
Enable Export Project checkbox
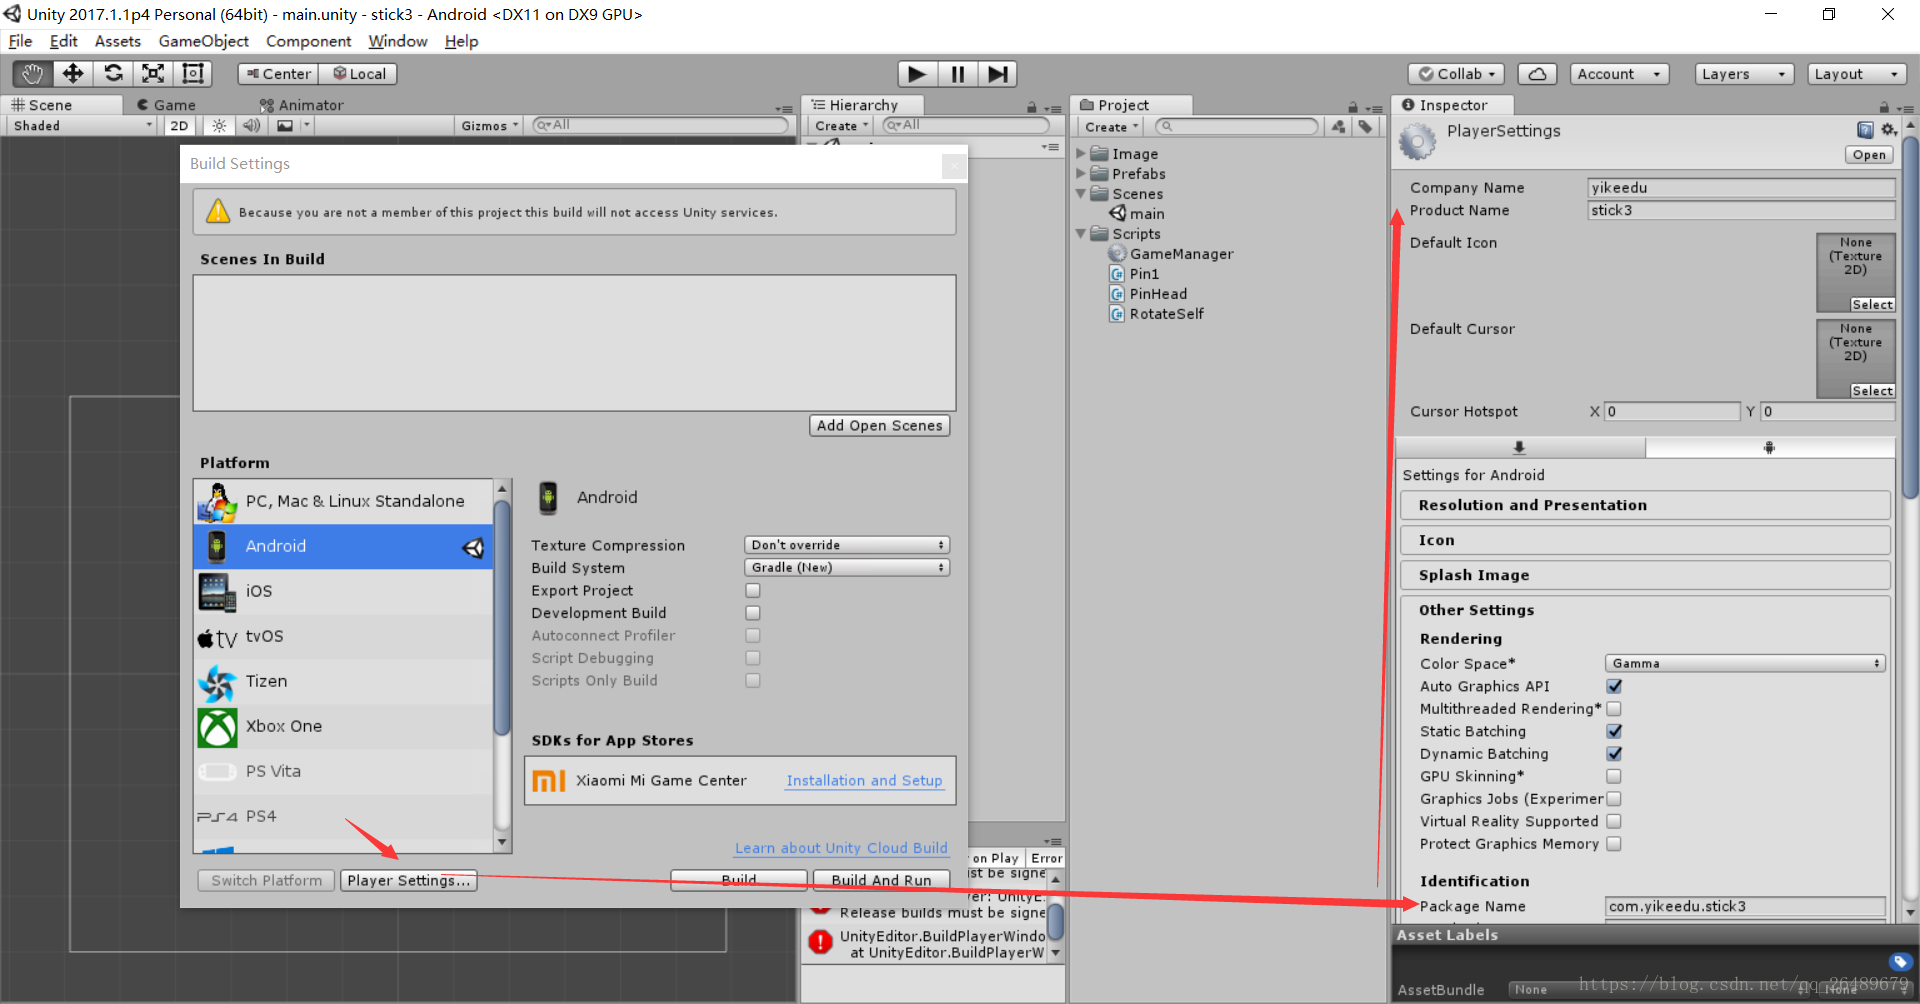753,591
